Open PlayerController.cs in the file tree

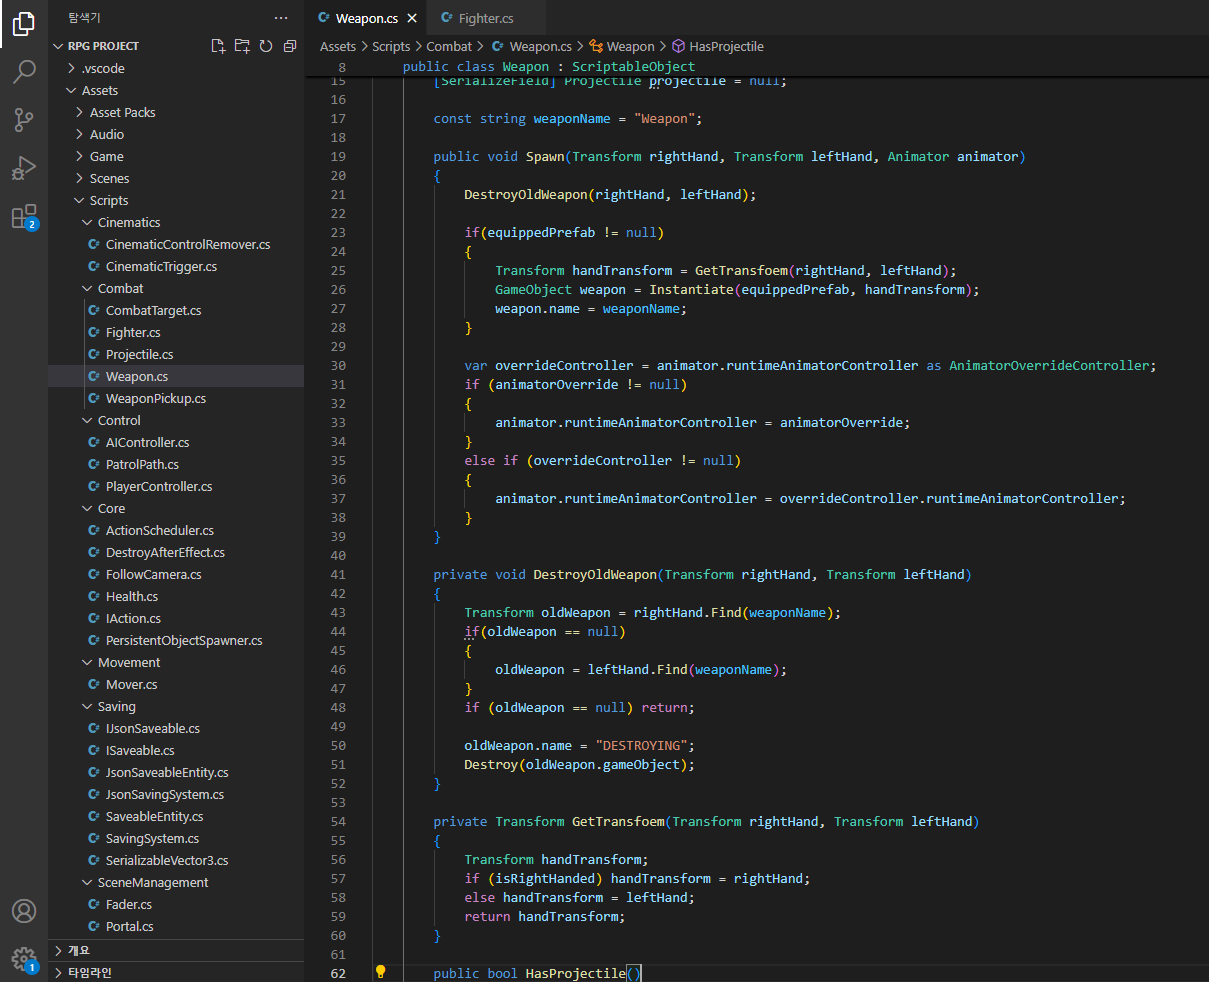158,486
